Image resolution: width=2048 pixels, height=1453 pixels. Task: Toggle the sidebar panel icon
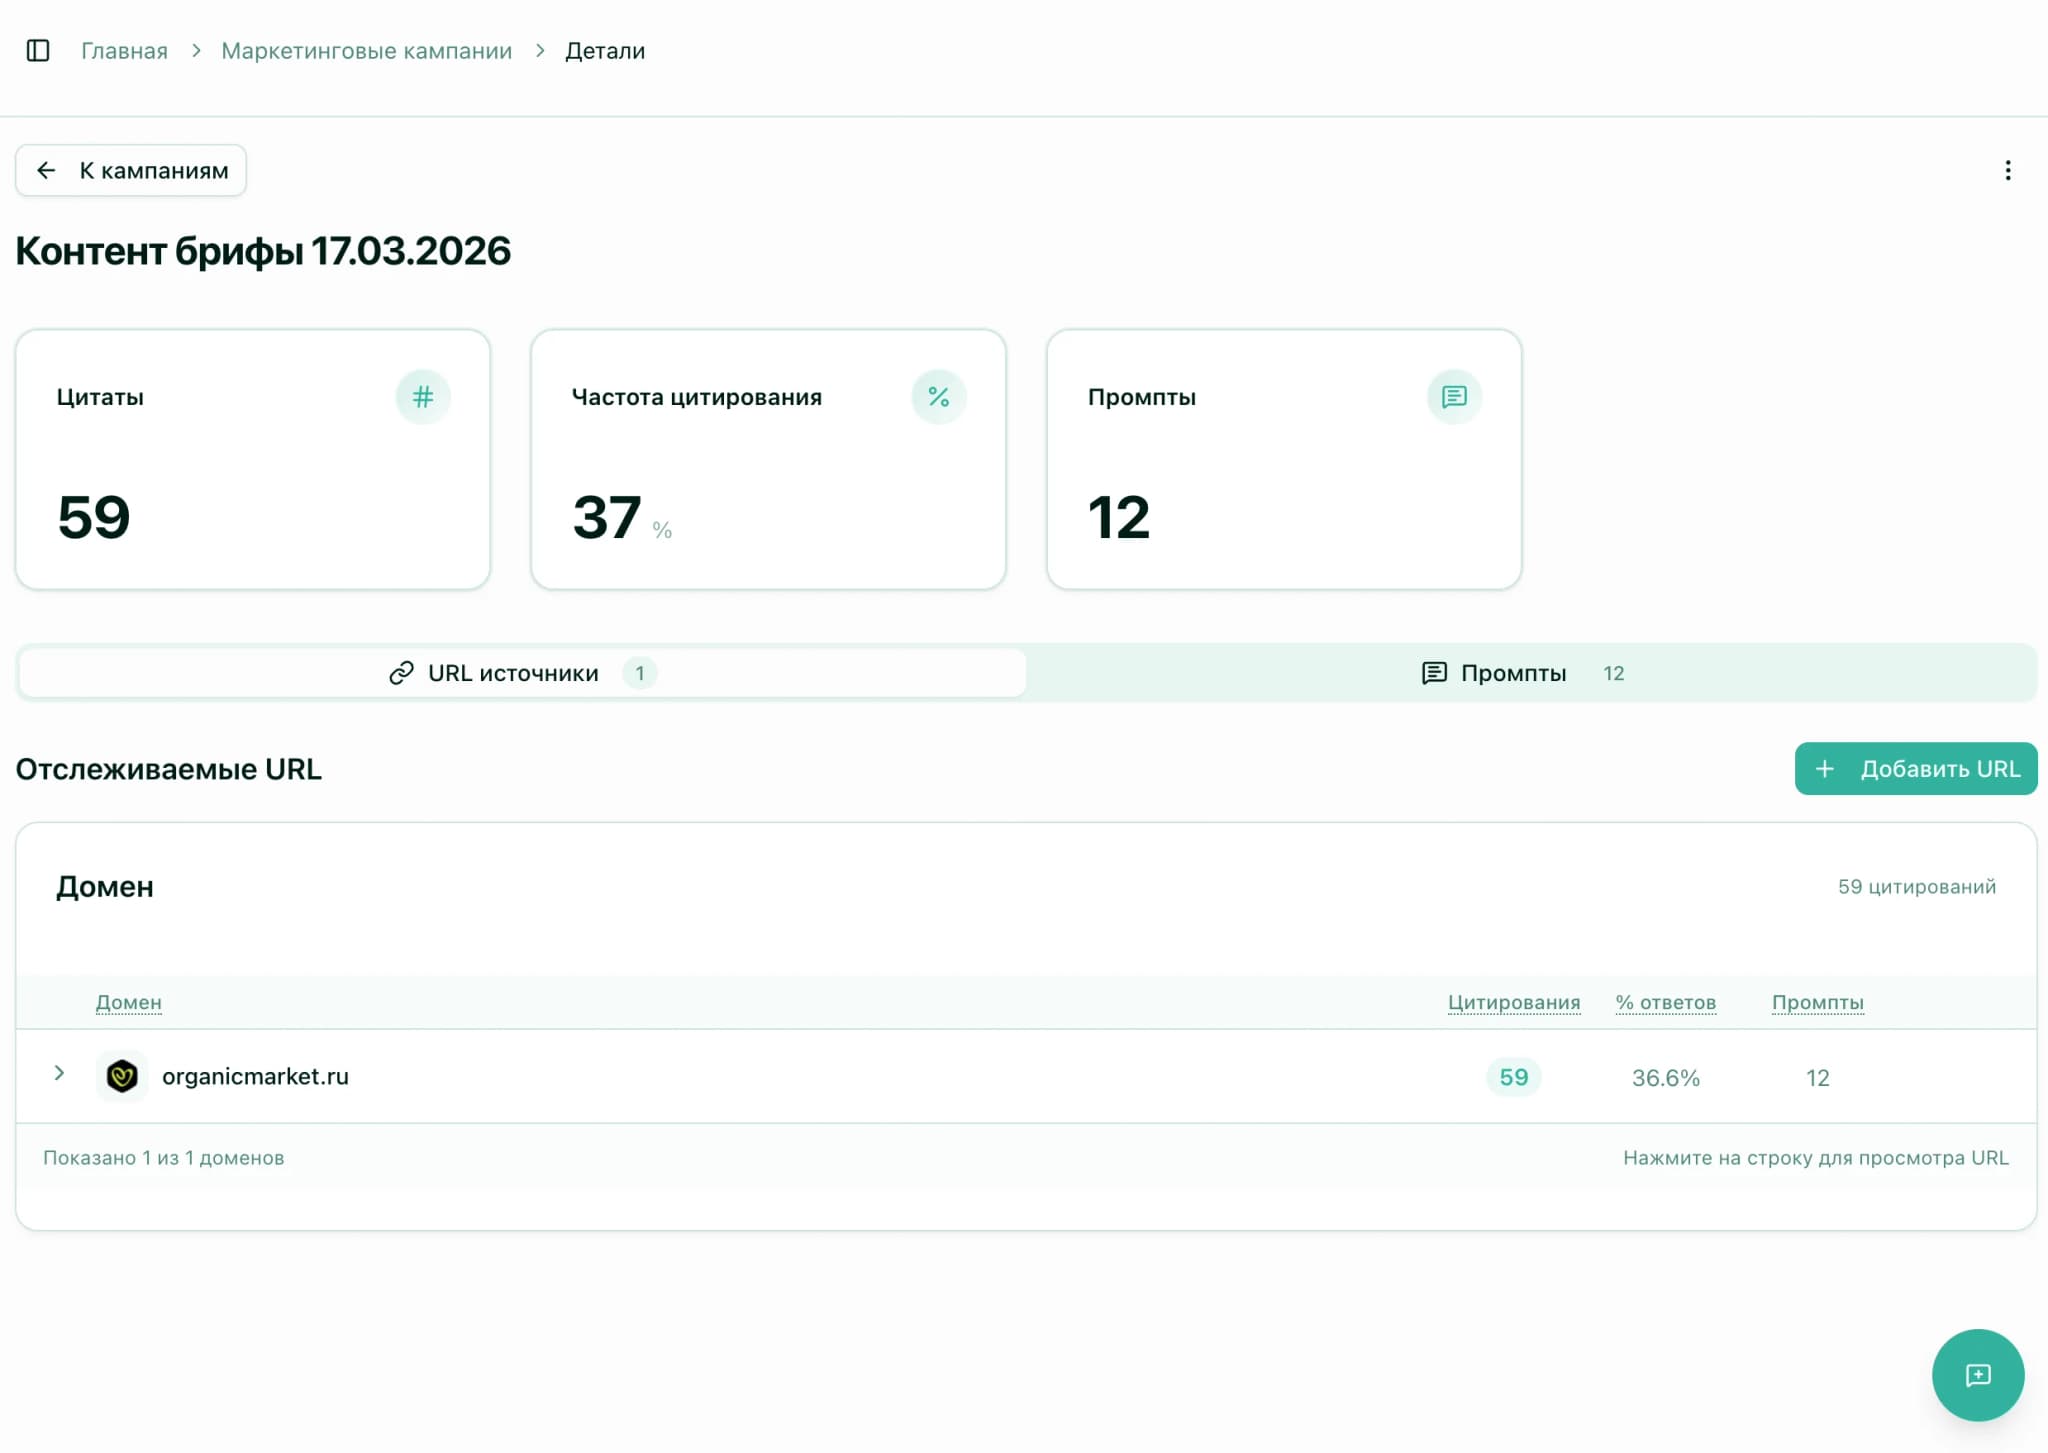click(x=38, y=51)
